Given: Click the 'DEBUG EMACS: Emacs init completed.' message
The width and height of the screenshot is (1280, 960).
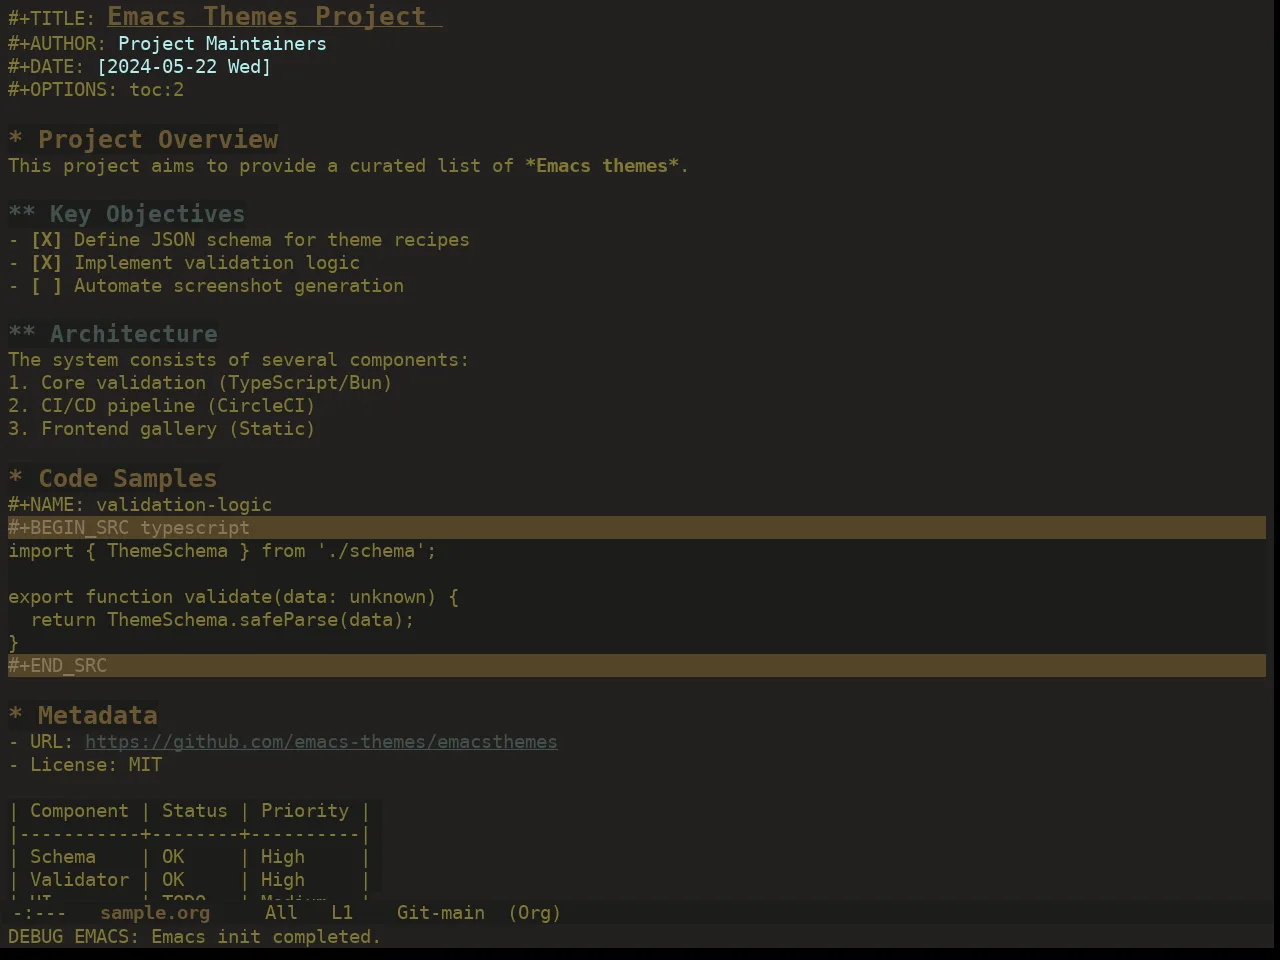Looking at the screenshot, I should click(x=195, y=937).
